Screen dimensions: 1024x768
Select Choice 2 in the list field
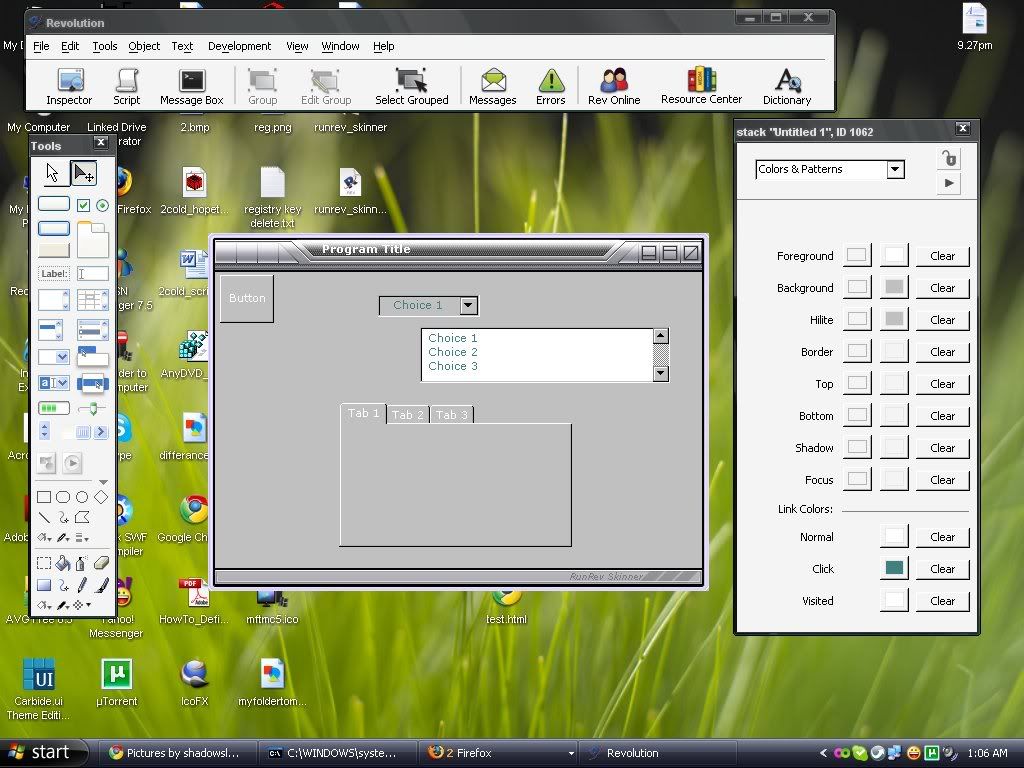click(453, 352)
